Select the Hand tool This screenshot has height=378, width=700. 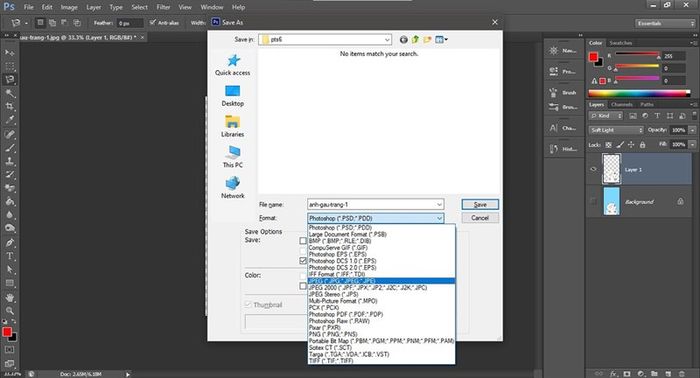(x=10, y=297)
